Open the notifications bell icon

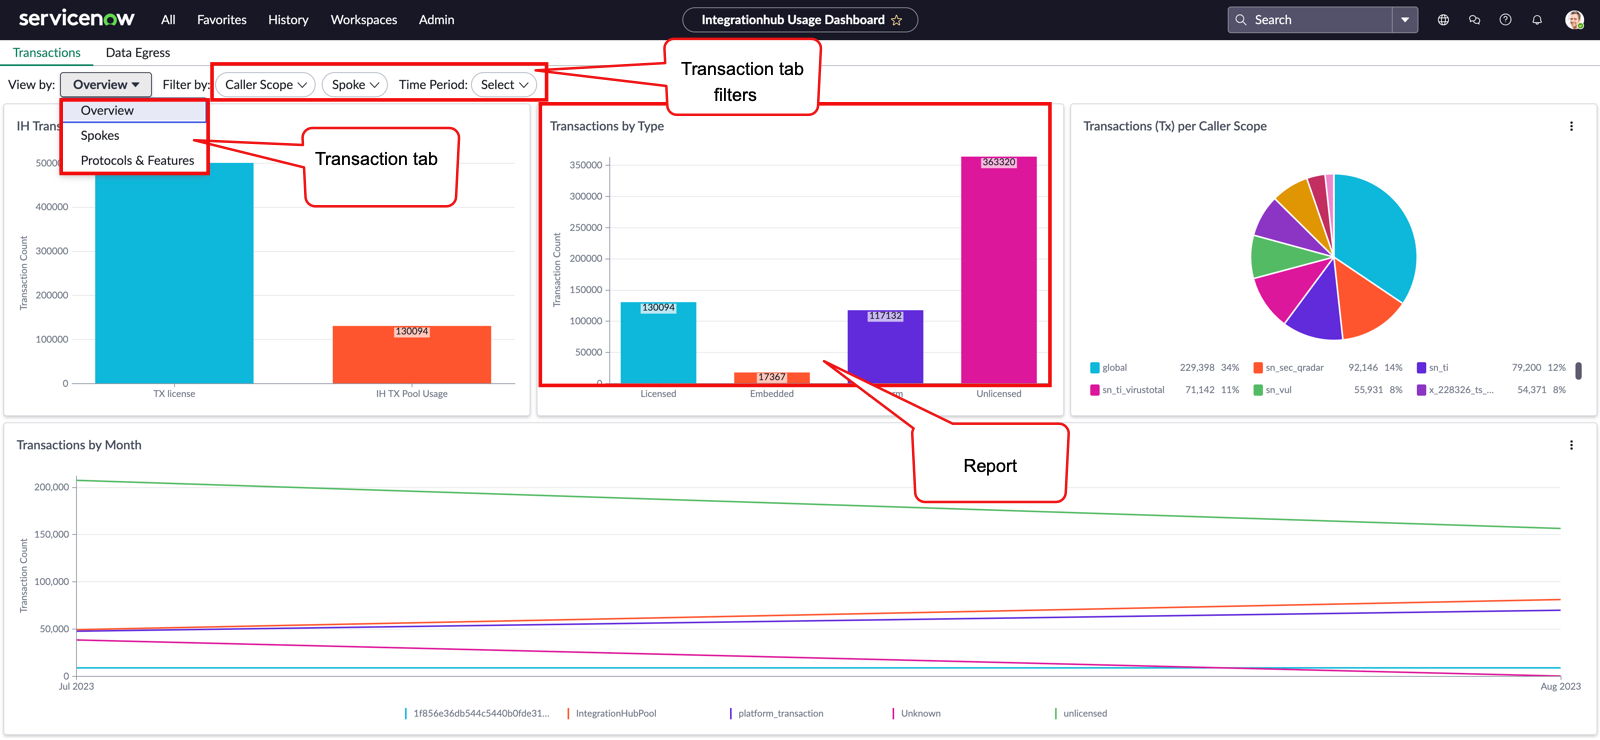[x=1537, y=20]
